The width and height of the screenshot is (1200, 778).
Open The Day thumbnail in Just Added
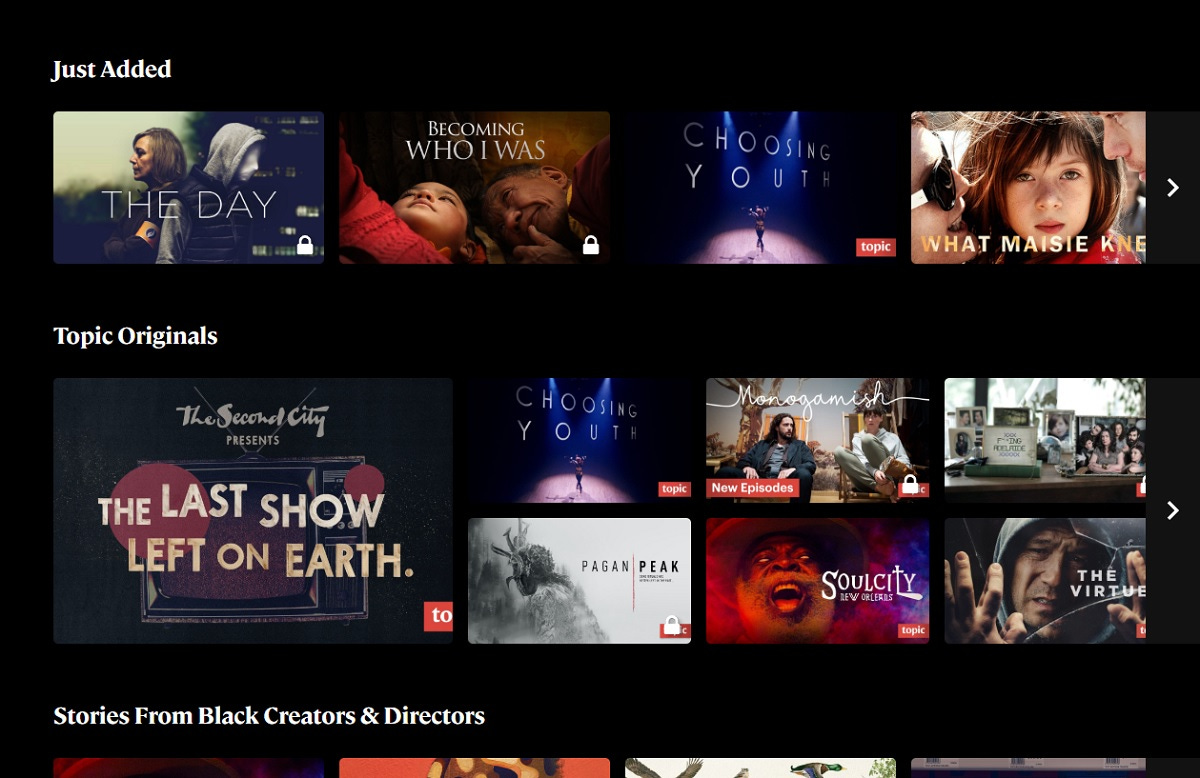pos(188,187)
